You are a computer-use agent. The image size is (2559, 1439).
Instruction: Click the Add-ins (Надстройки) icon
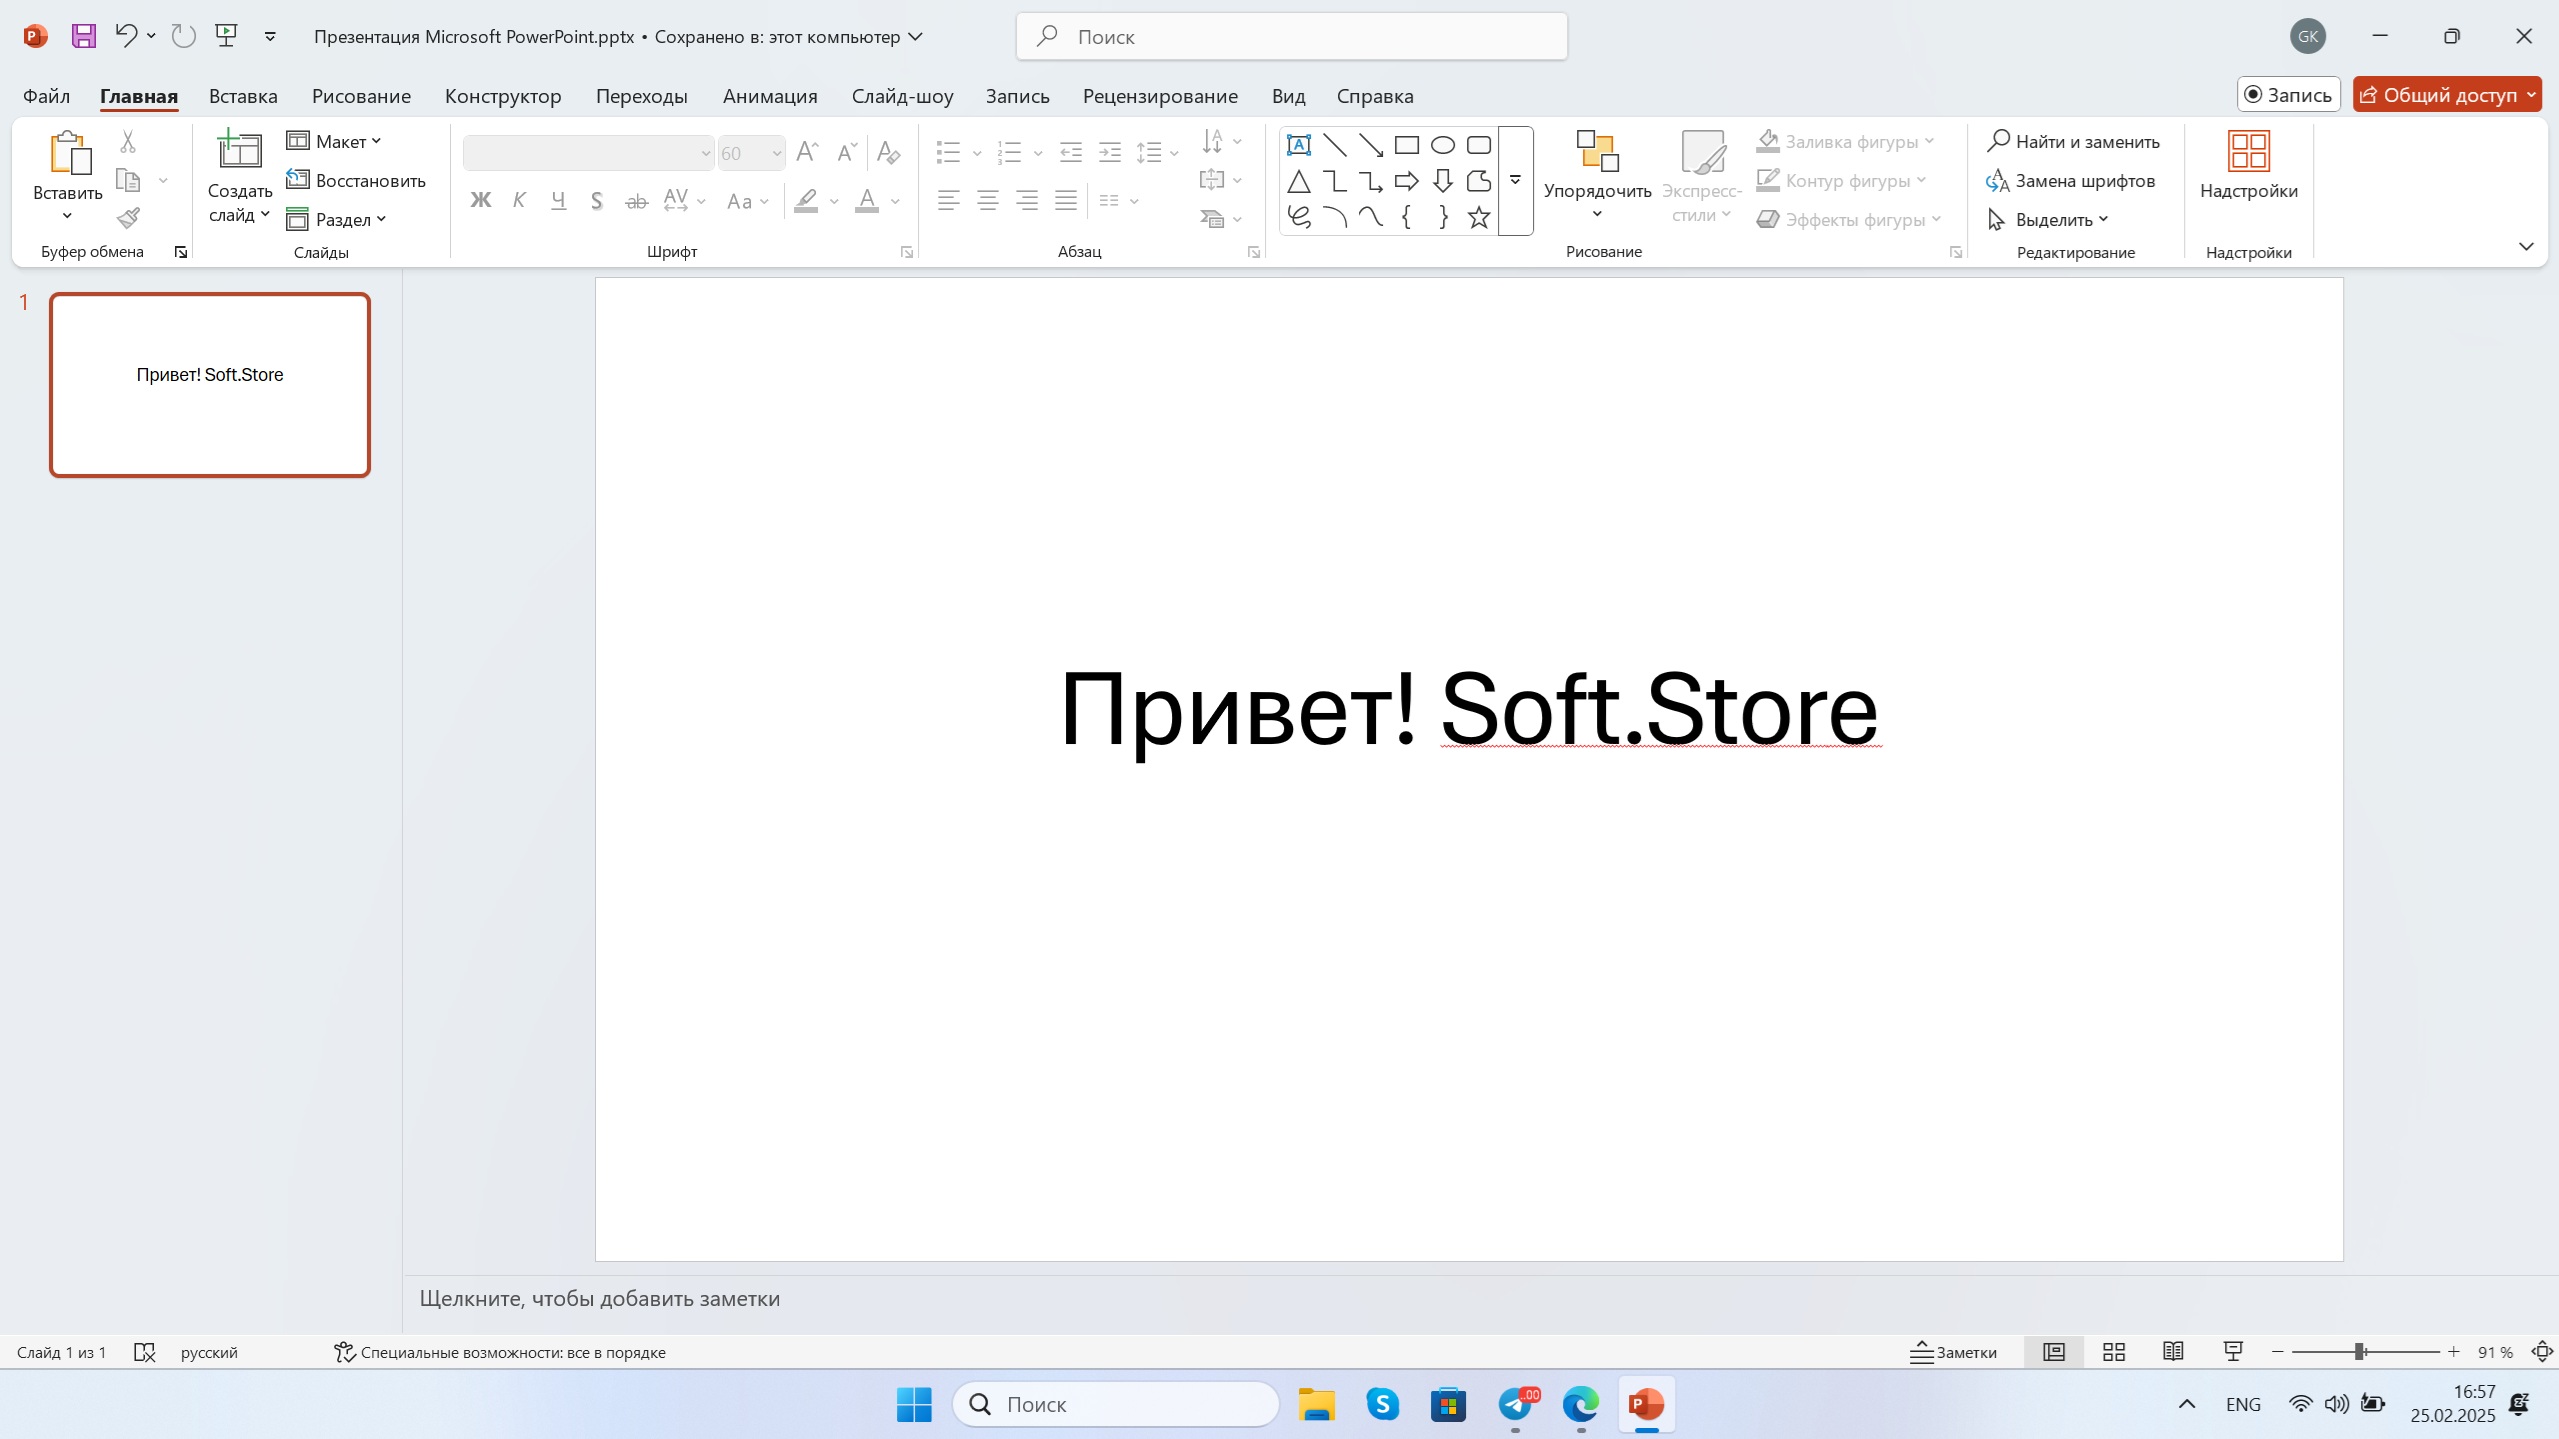tap(2248, 165)
